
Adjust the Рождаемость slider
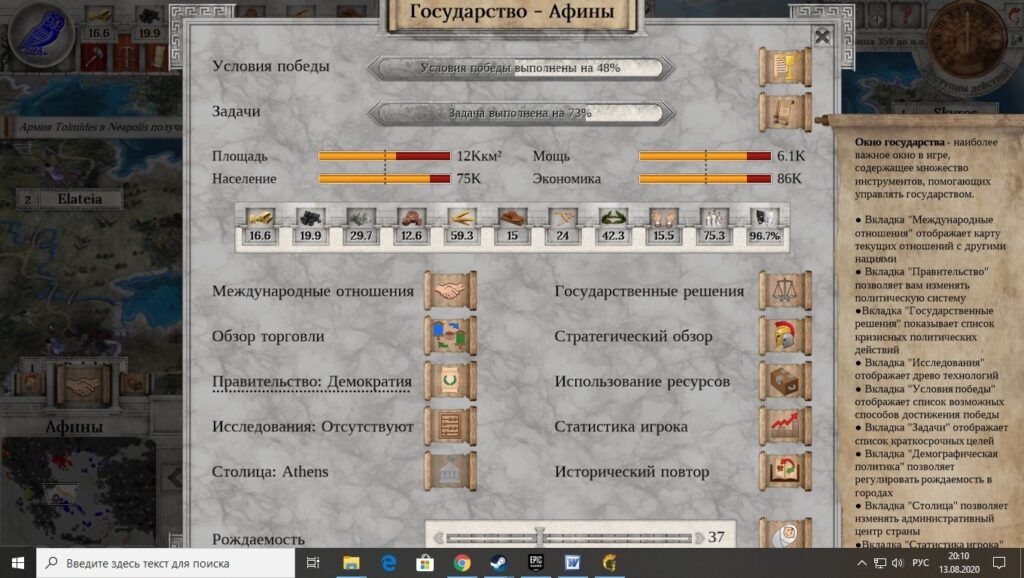(x=540, y=537)
